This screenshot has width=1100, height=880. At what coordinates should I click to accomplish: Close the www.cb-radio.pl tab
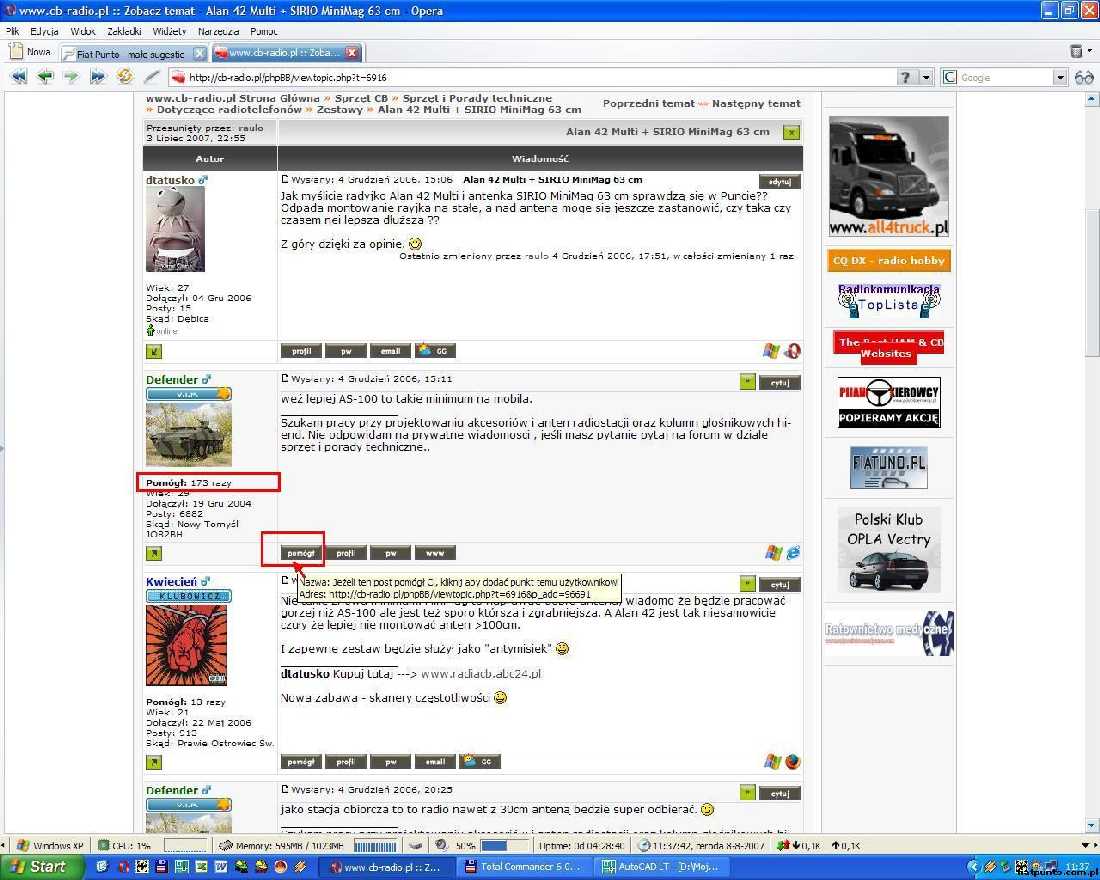(352, 53)
